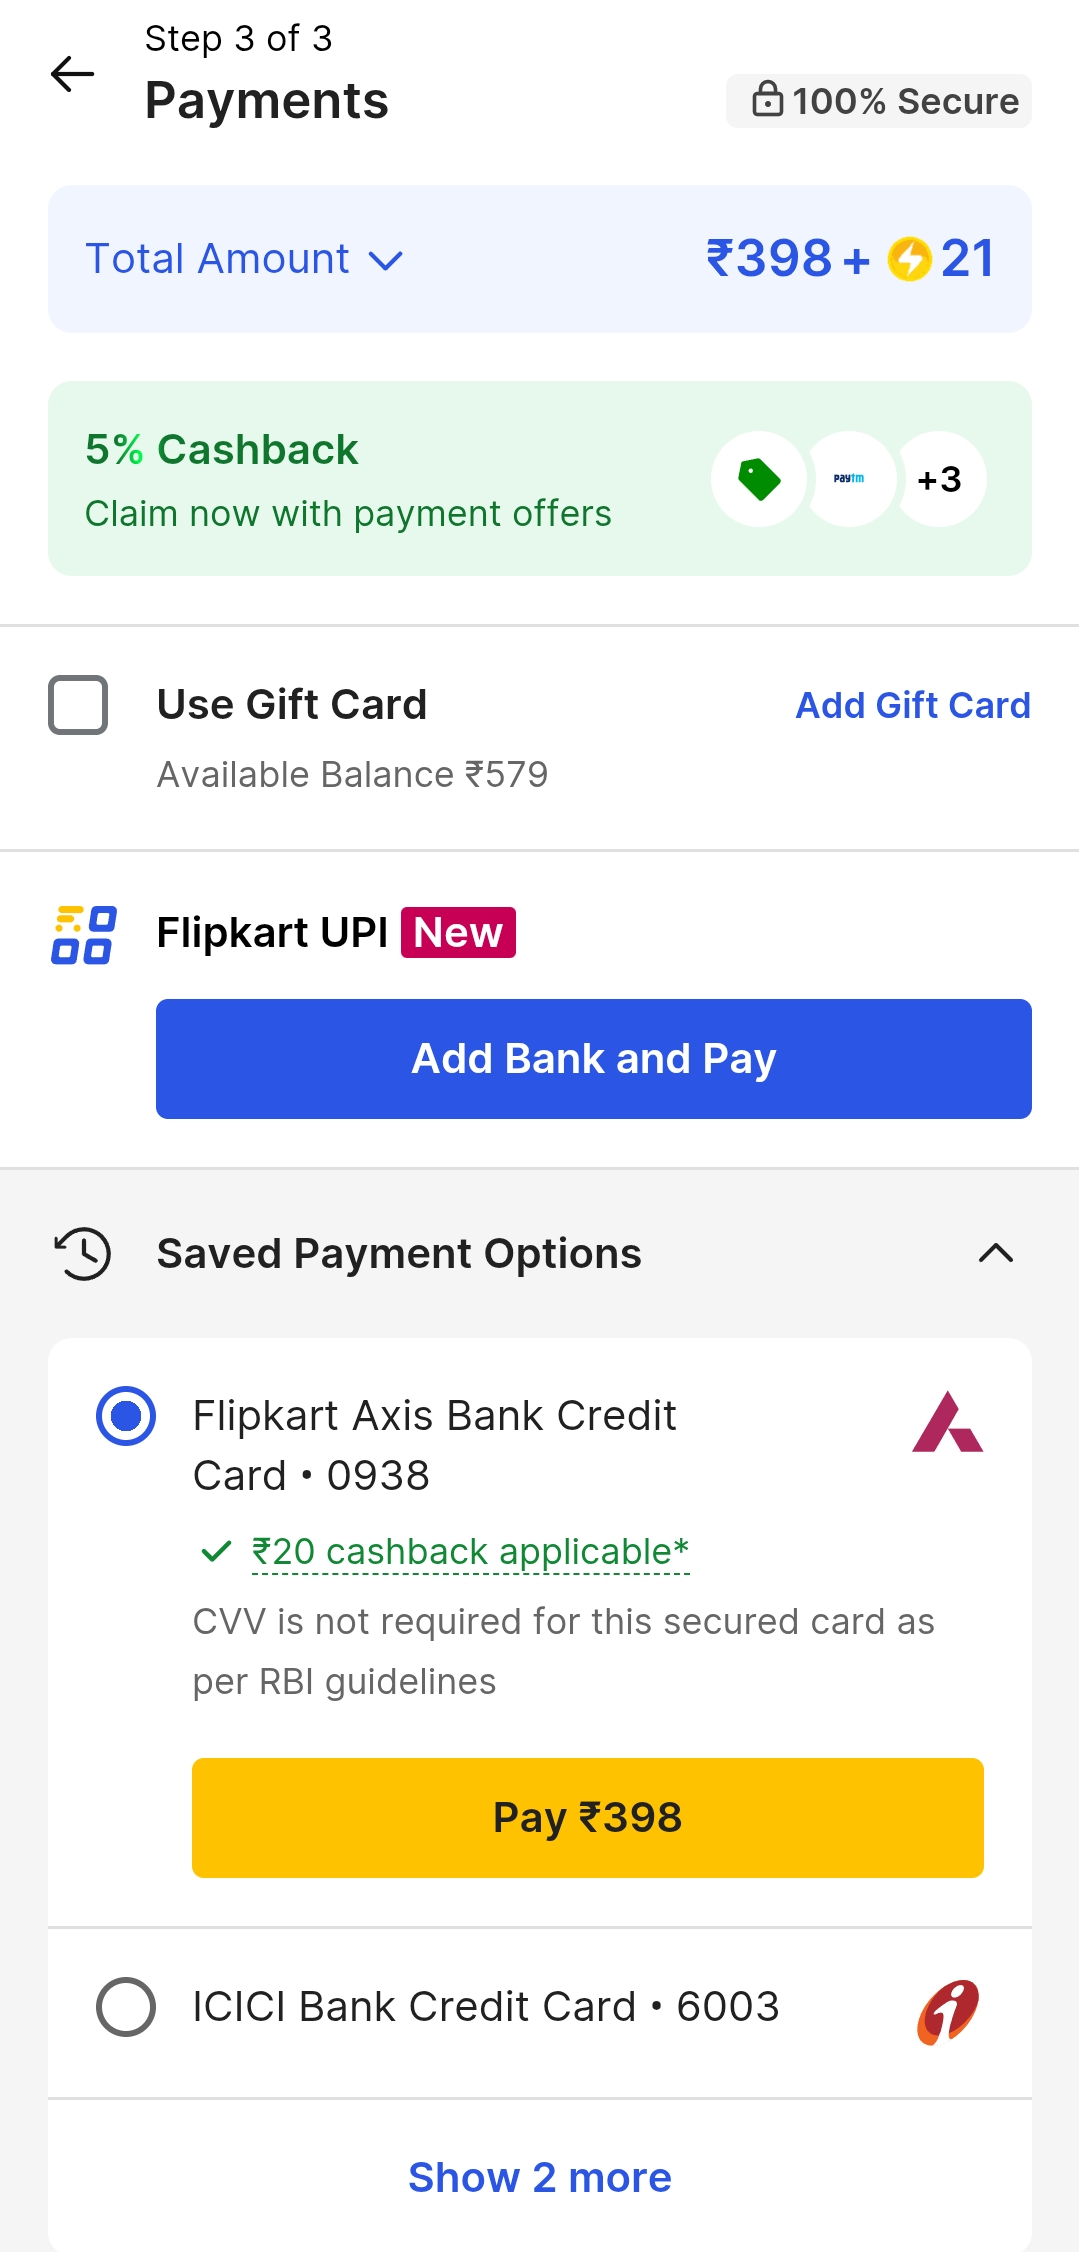Image resolution: width=1079 pixels, height=2252 pixels.
Task: Tap the +3 more offers bubble
Action: coord(940,479)
